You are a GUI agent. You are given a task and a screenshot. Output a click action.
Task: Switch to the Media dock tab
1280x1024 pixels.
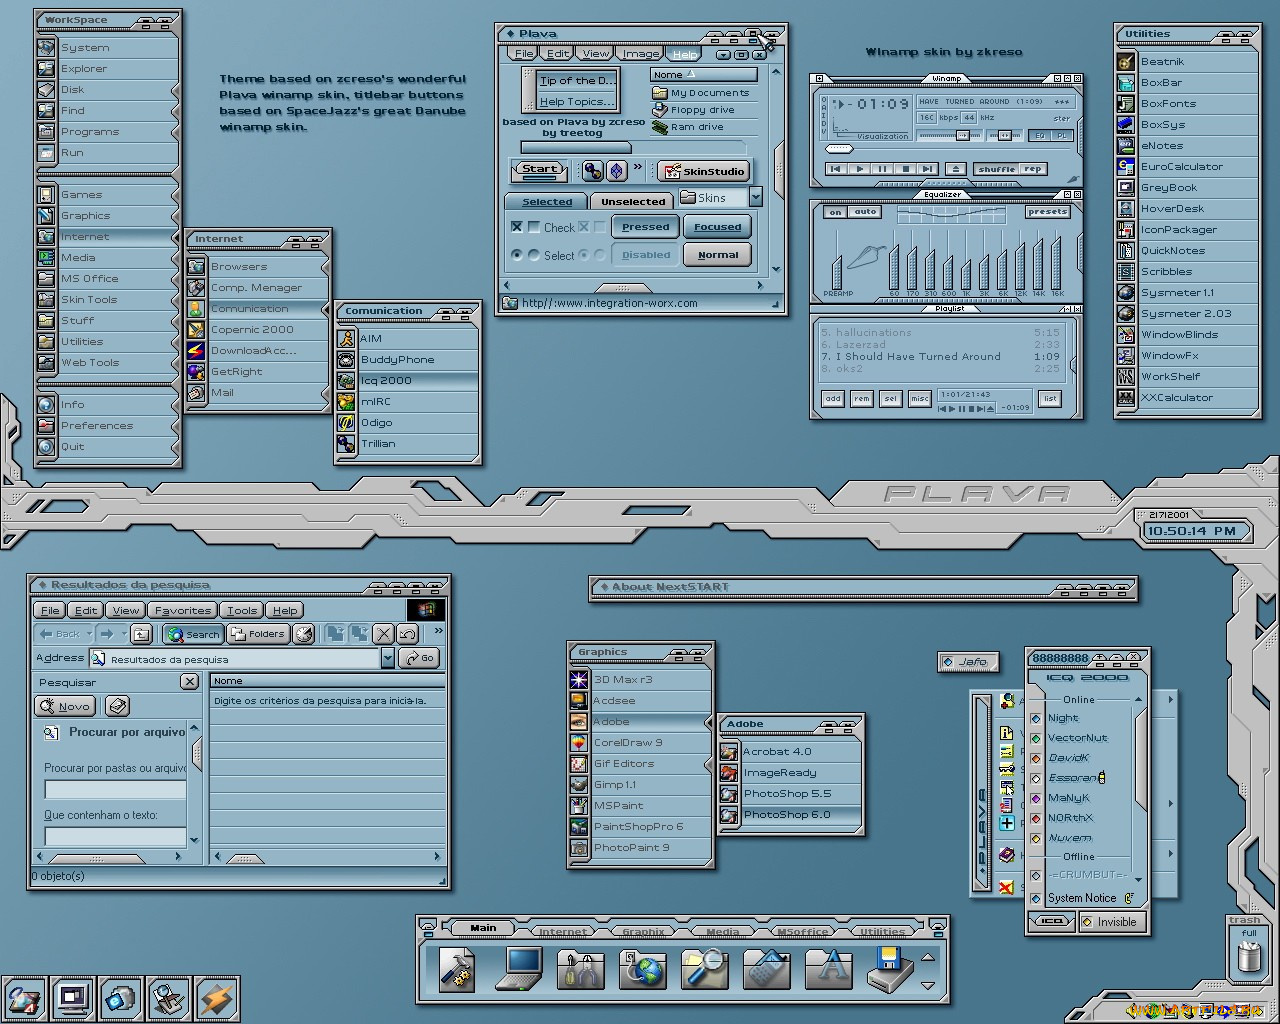[x=722, y=931]
